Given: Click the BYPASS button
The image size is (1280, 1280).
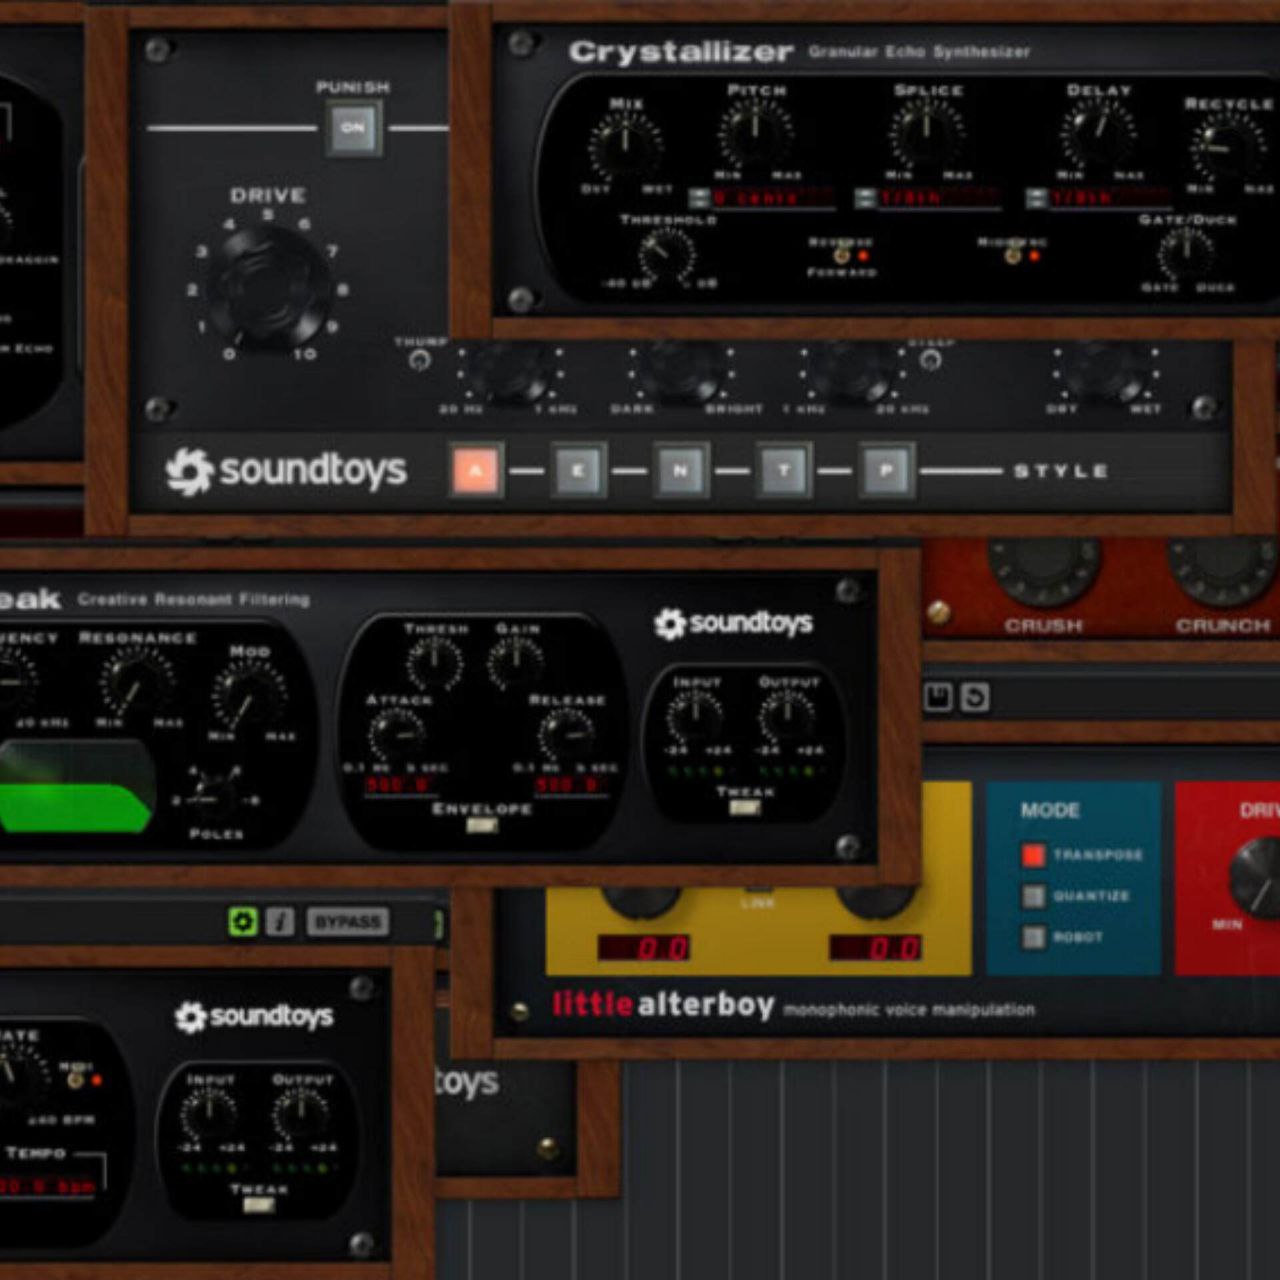Looking at the screenshot, I should [x=347, y=921].
